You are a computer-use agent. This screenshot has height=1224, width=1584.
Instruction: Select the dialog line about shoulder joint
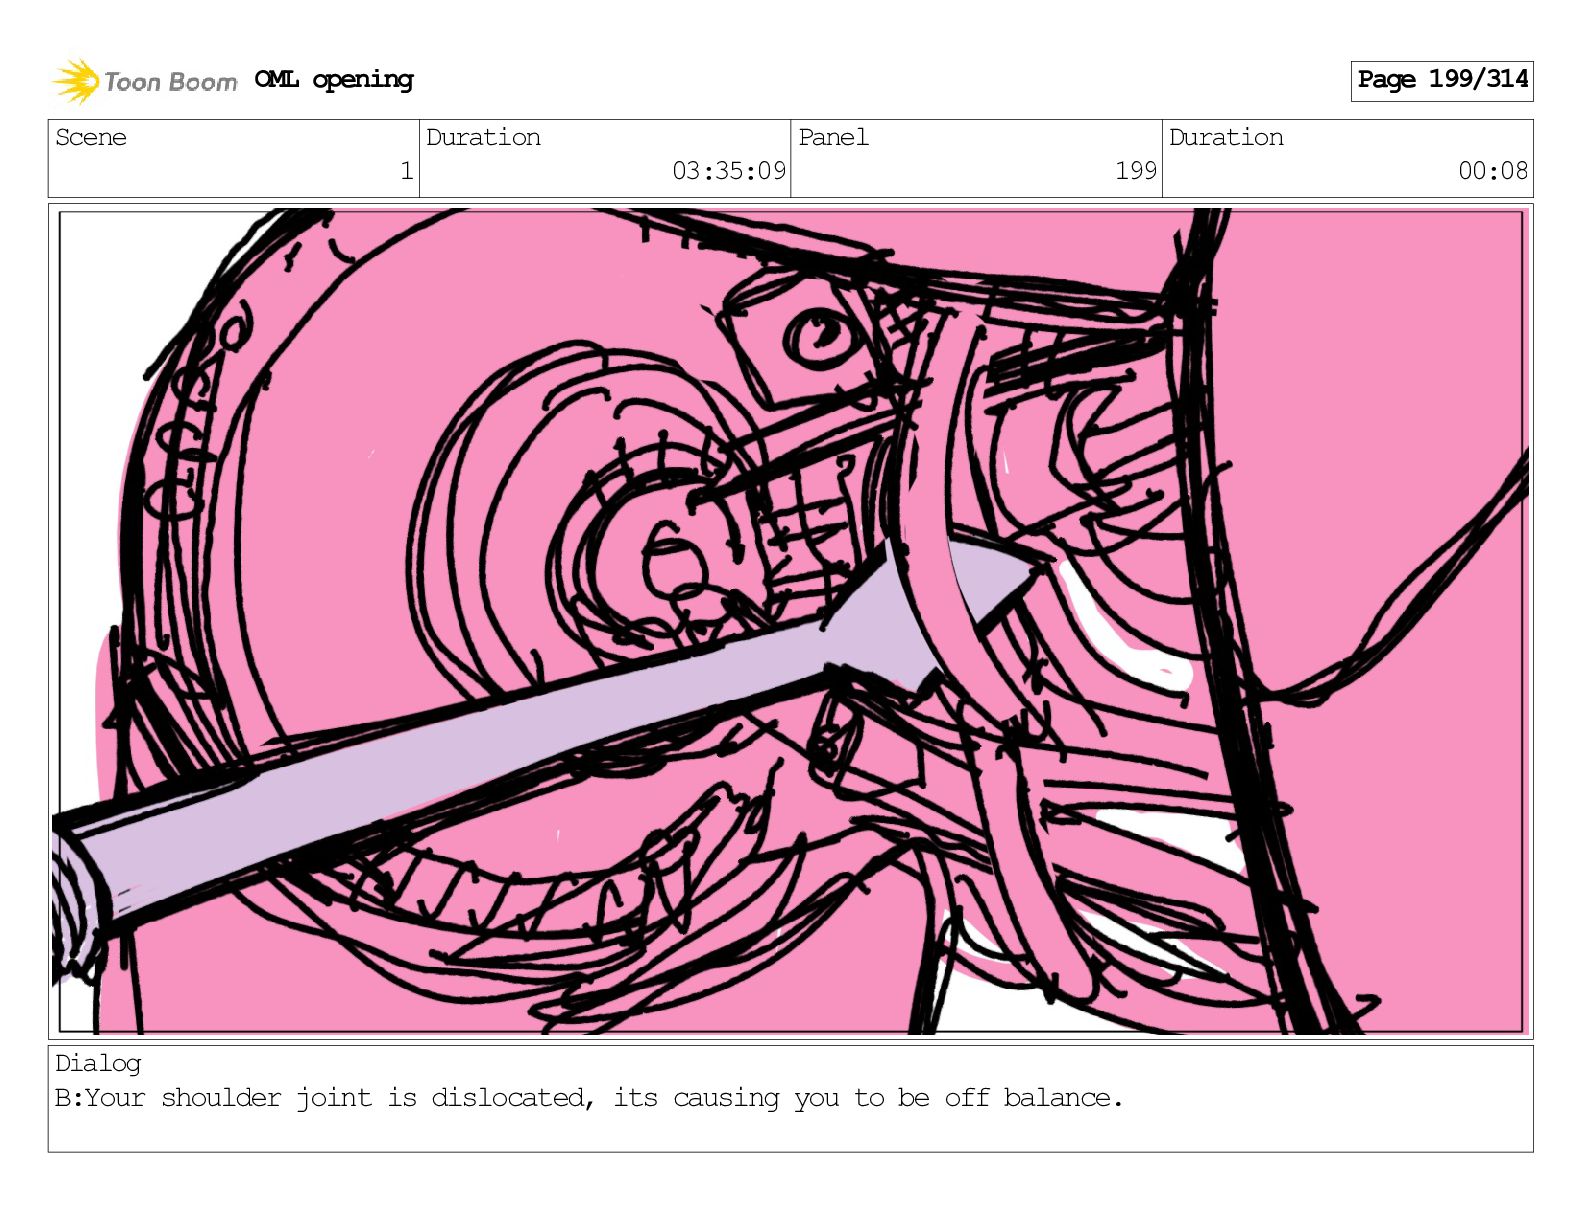[x=589, y=1098]
